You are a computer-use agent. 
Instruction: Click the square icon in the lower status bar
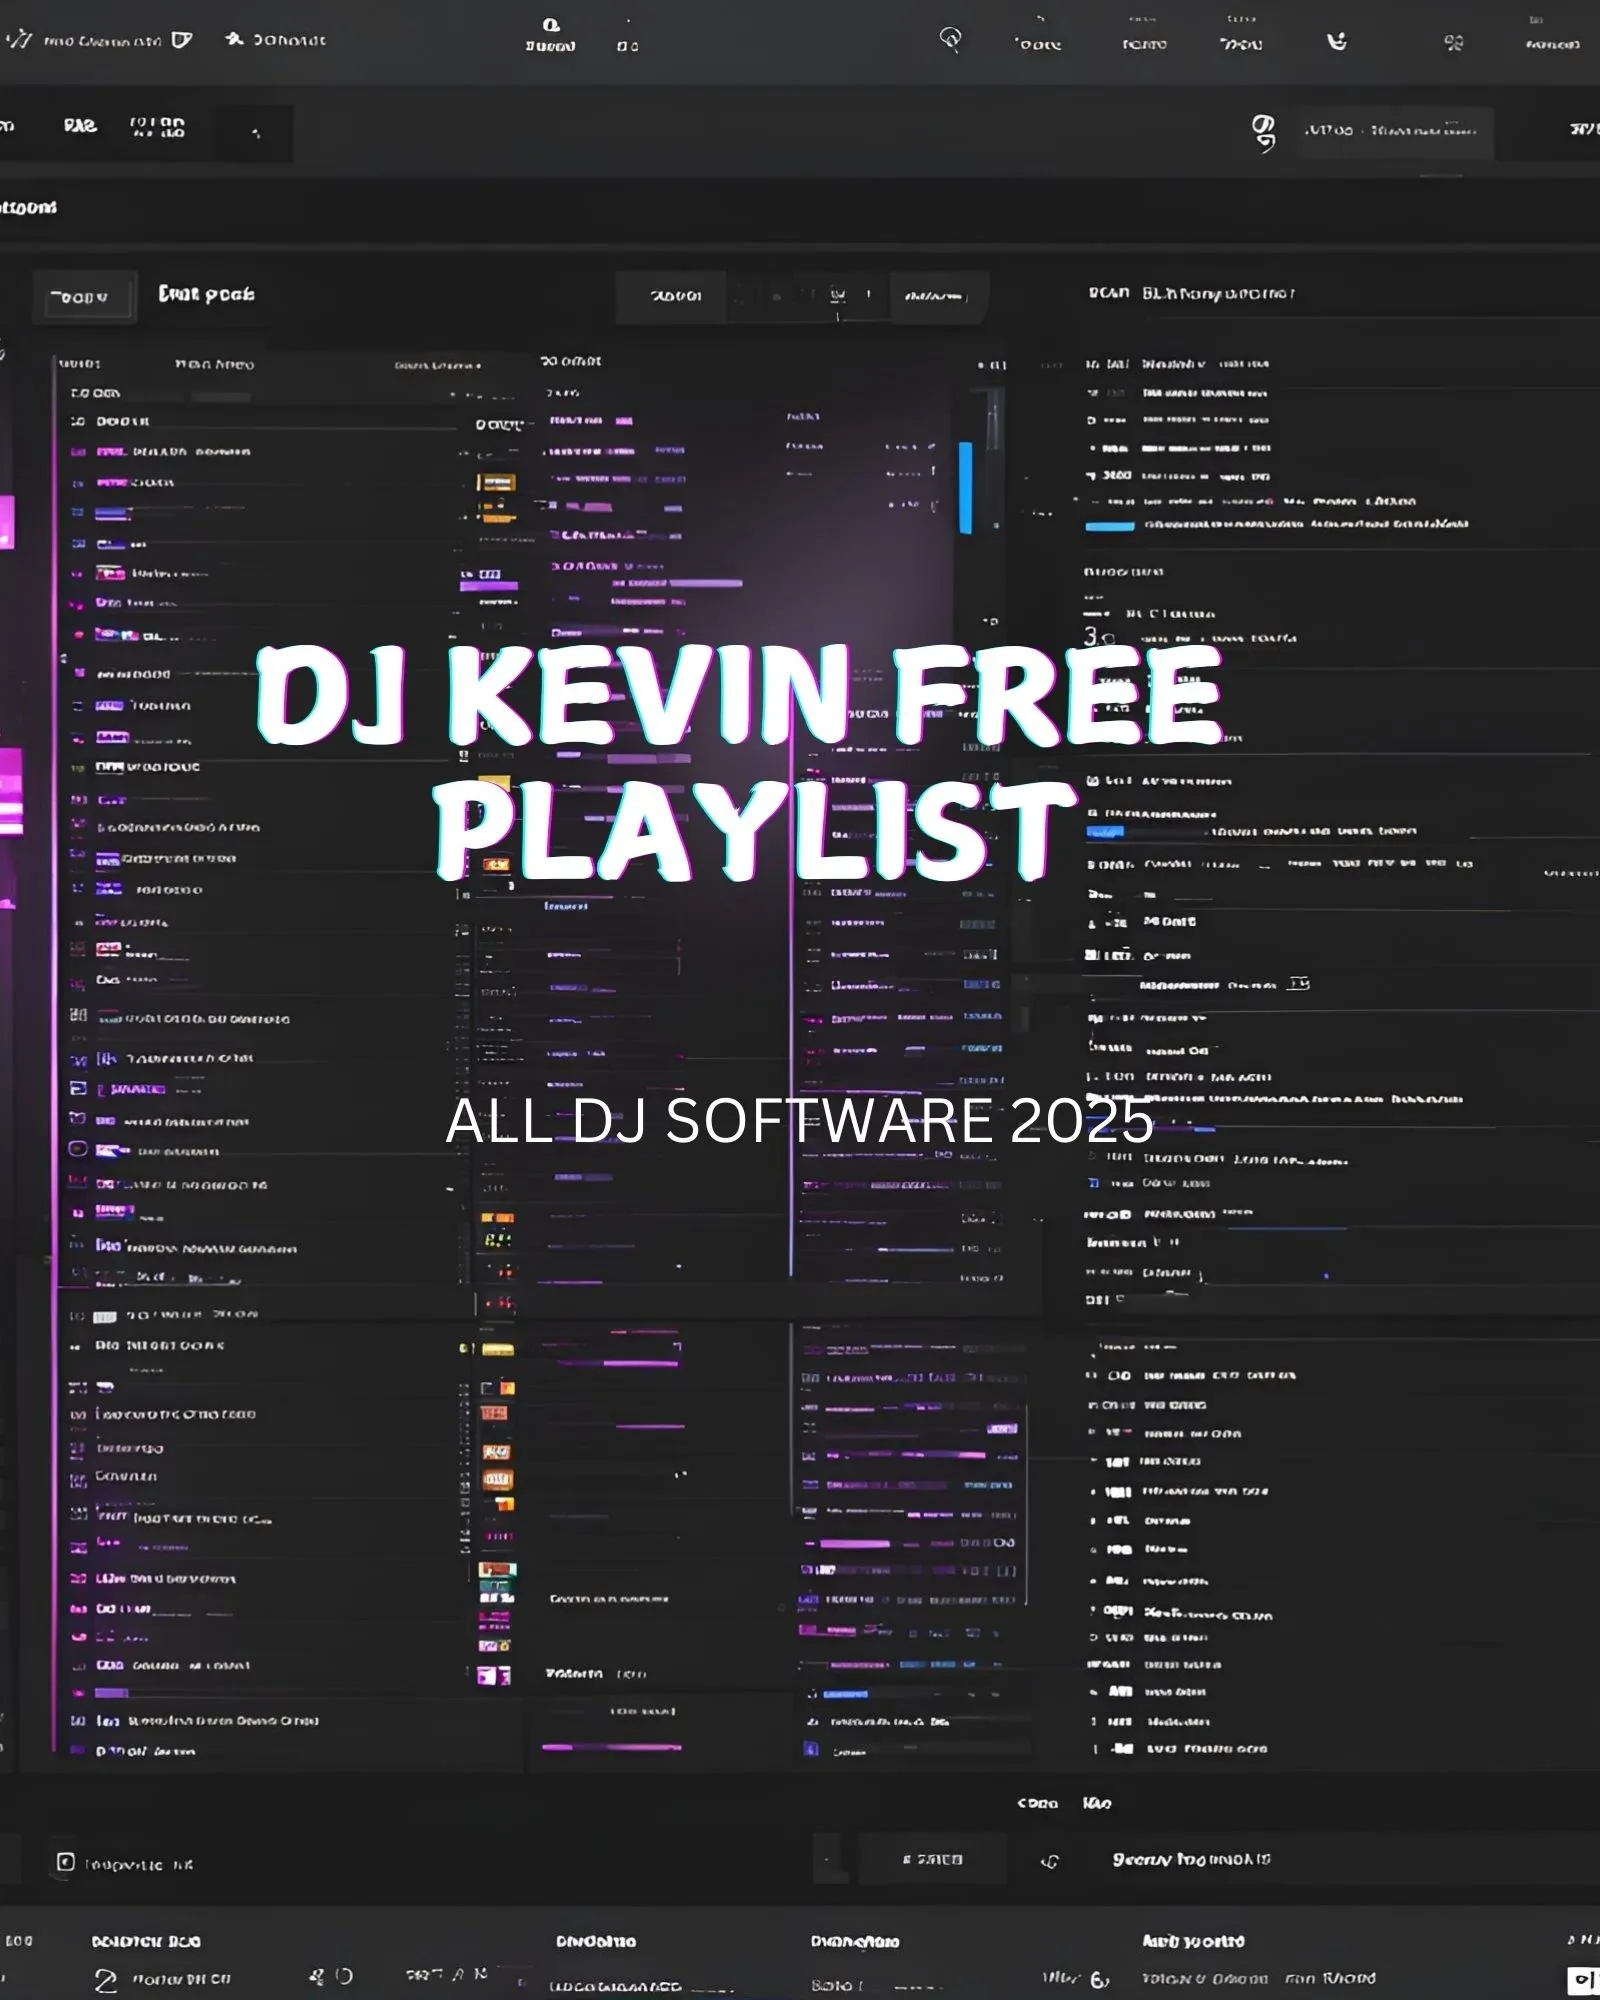66,1862
